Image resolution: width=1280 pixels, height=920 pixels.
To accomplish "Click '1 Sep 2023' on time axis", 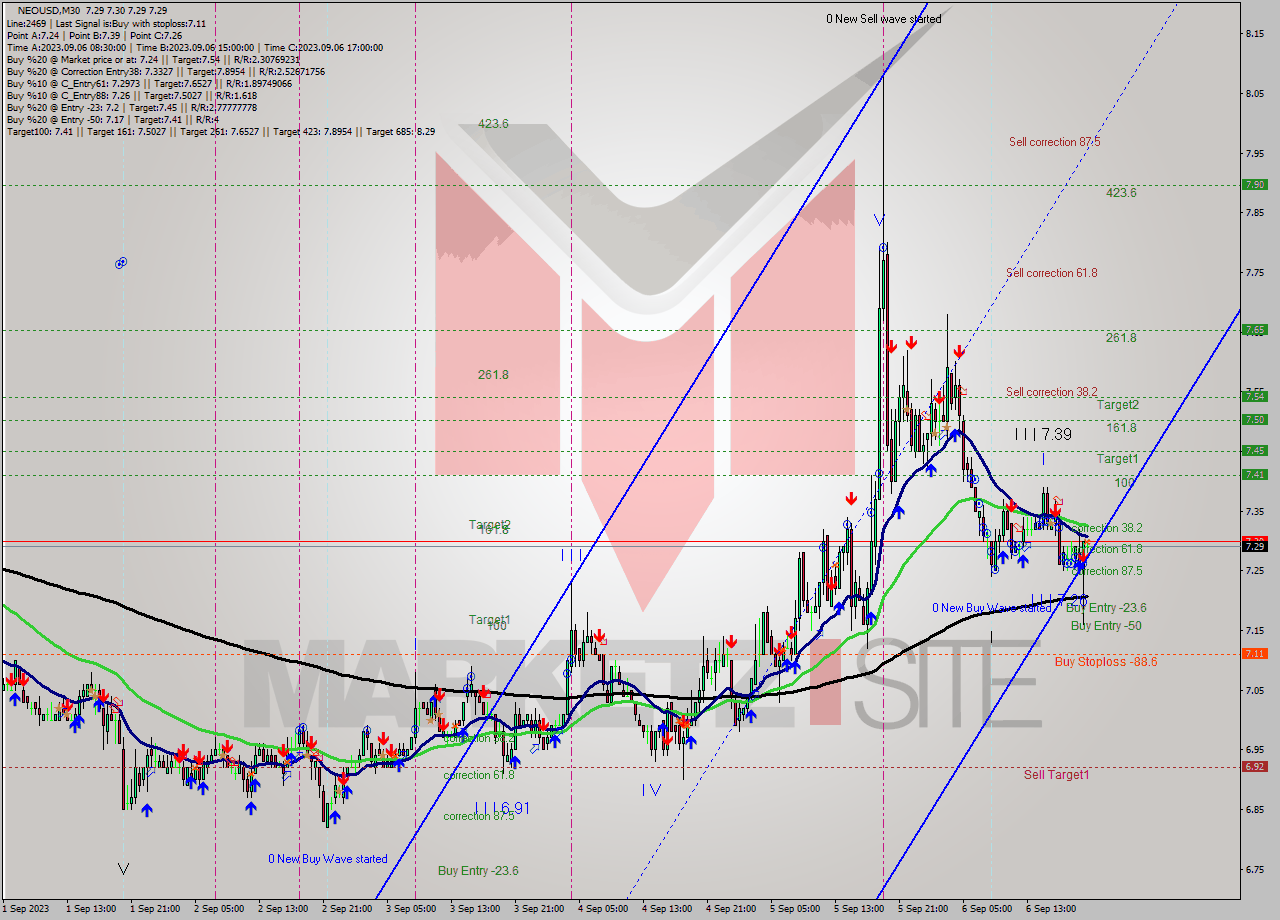I will (x=26, y=909).
